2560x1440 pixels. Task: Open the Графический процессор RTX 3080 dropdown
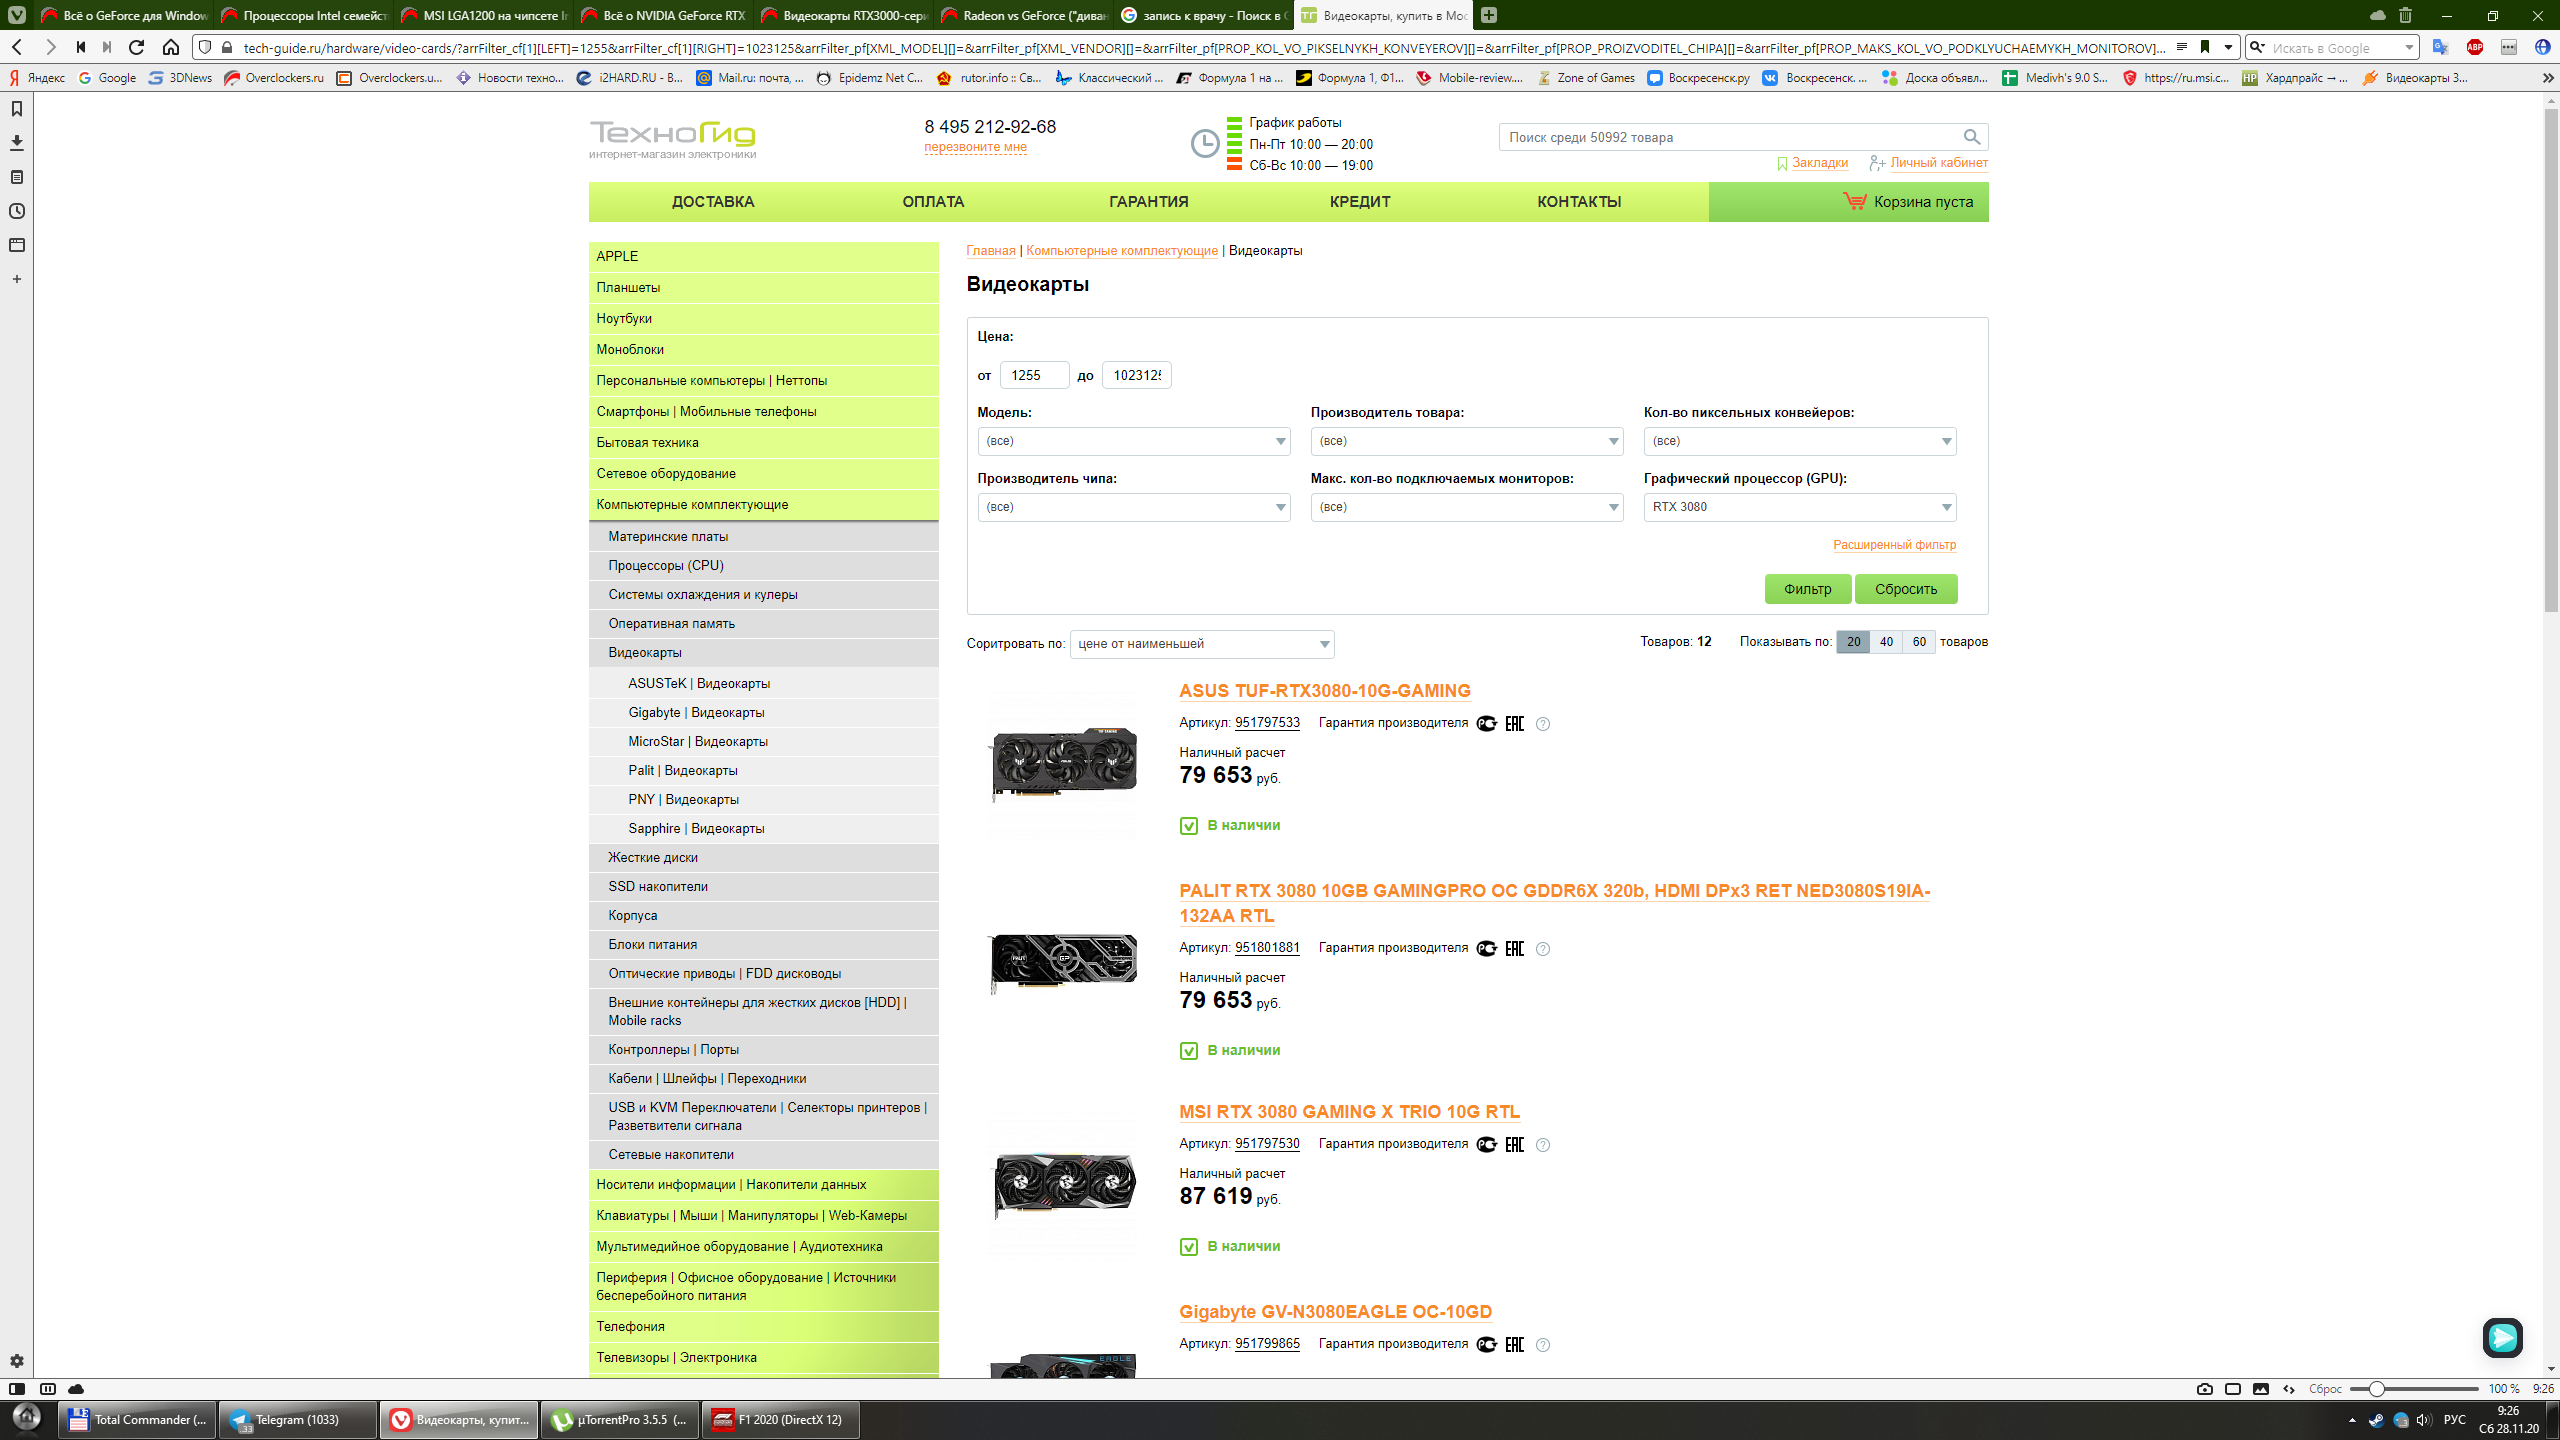pos(1799,507)
